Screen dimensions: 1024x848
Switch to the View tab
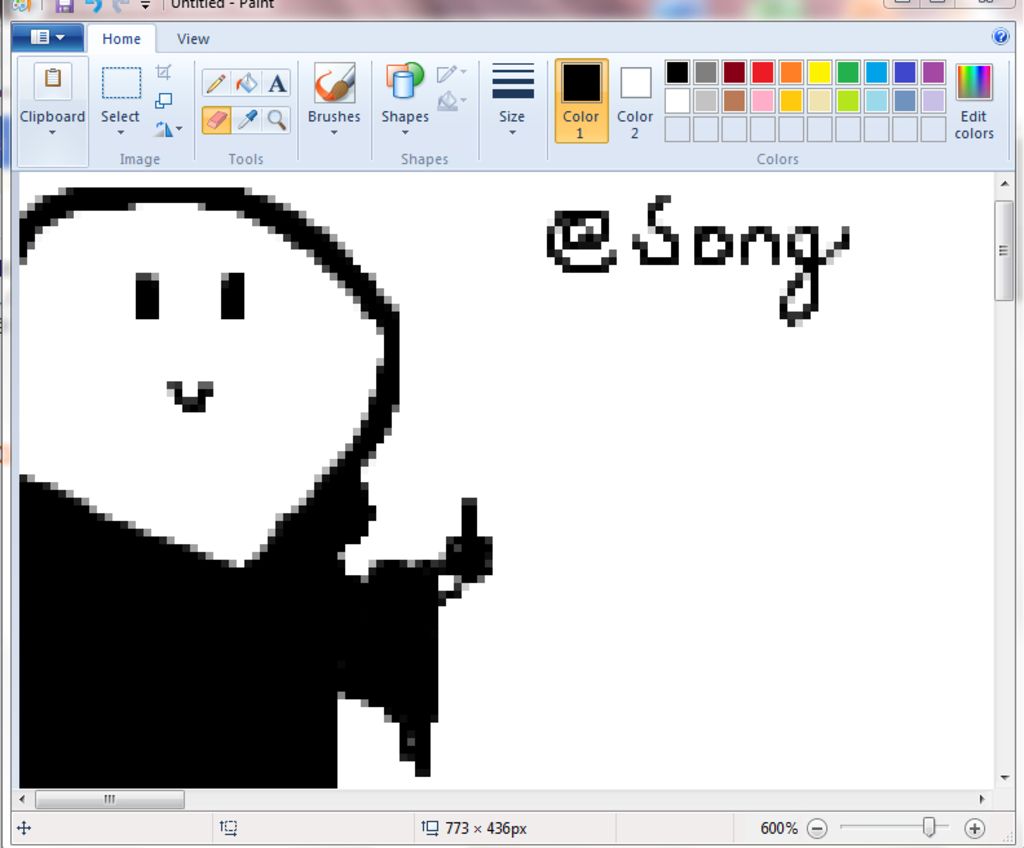[193, 39]
